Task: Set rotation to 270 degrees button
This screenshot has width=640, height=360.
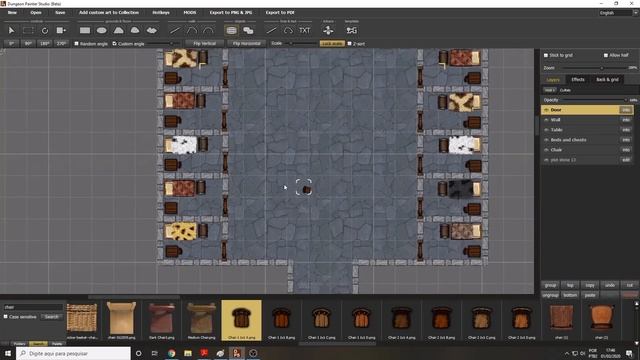Action: [62, 43]
